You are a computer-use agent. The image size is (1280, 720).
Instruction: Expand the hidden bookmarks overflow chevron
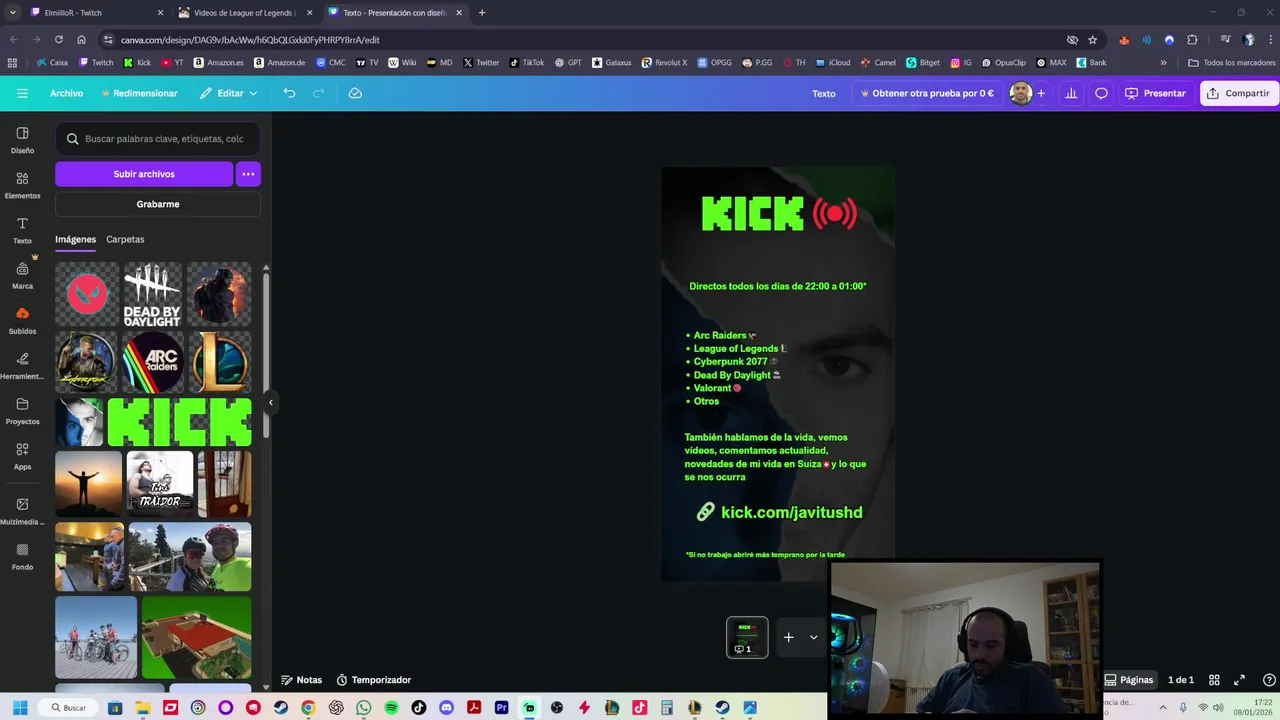pyautogui.click(x=1163, y=62)
